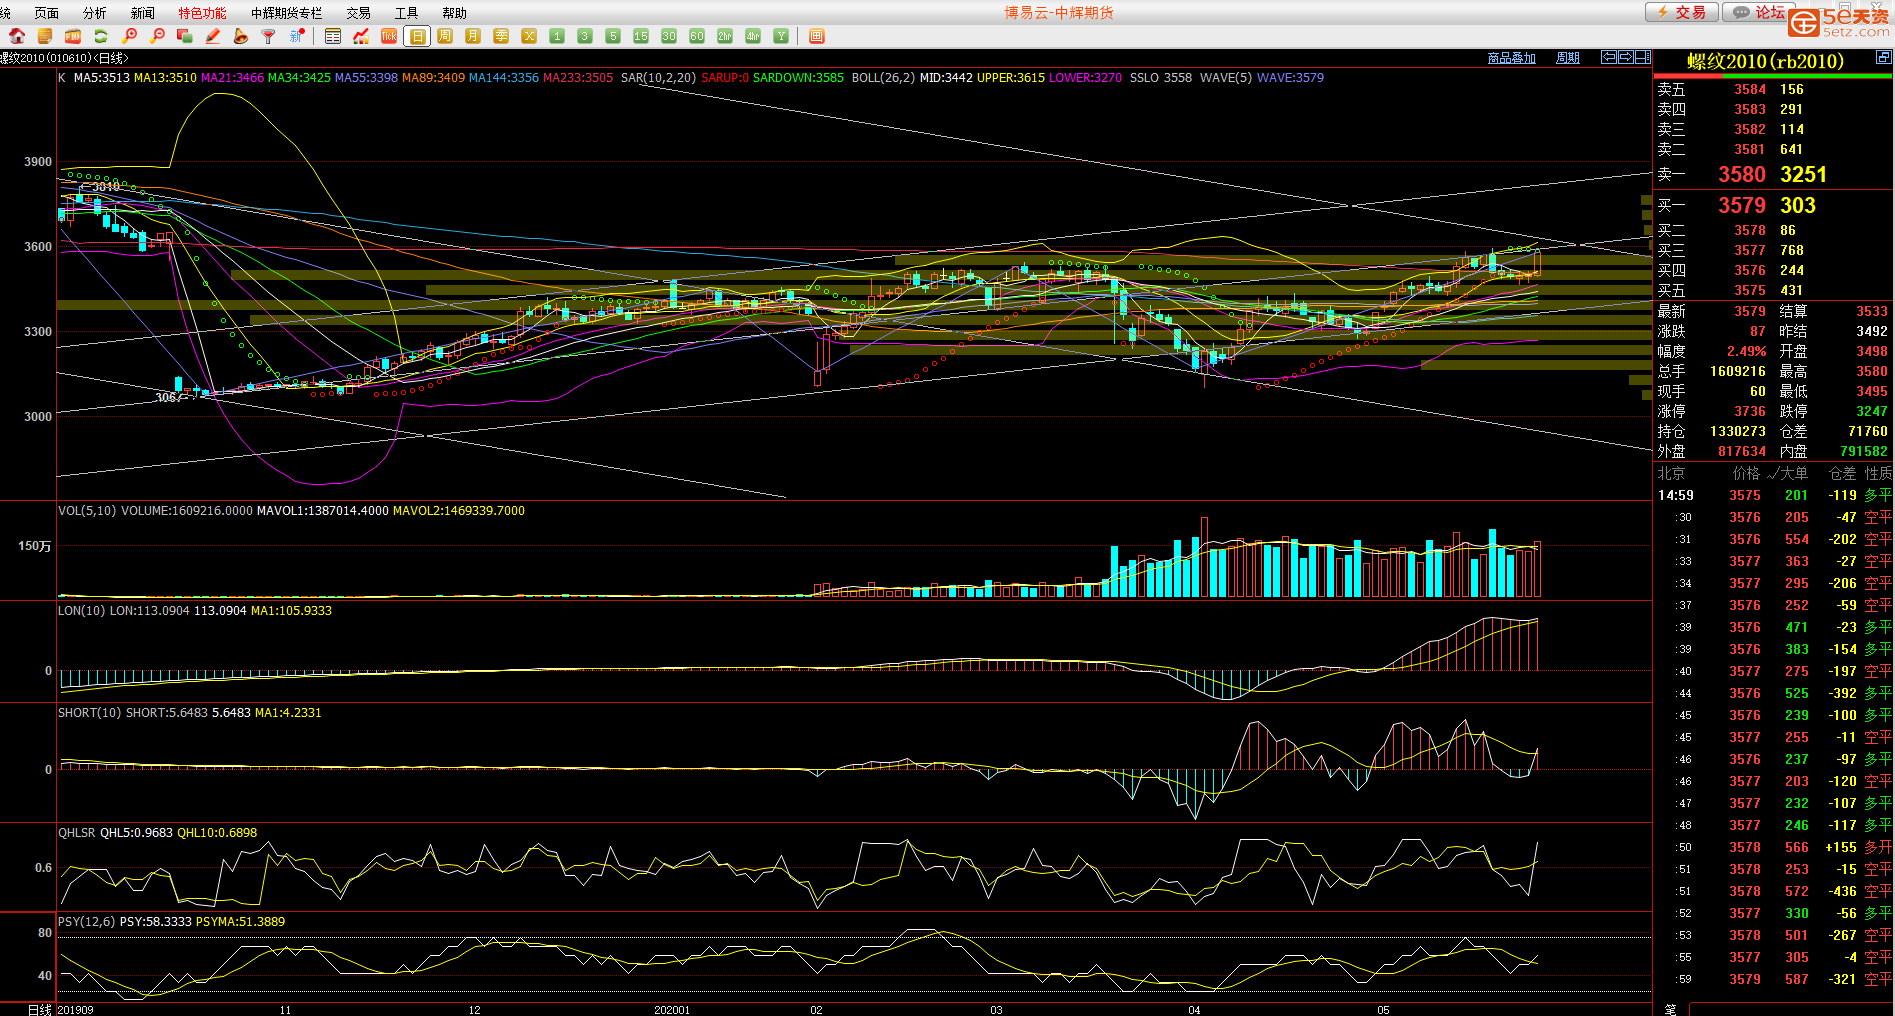Screen dimensions: 1895x1016
Task: Switch to 4hr period button
Action: 753,36
